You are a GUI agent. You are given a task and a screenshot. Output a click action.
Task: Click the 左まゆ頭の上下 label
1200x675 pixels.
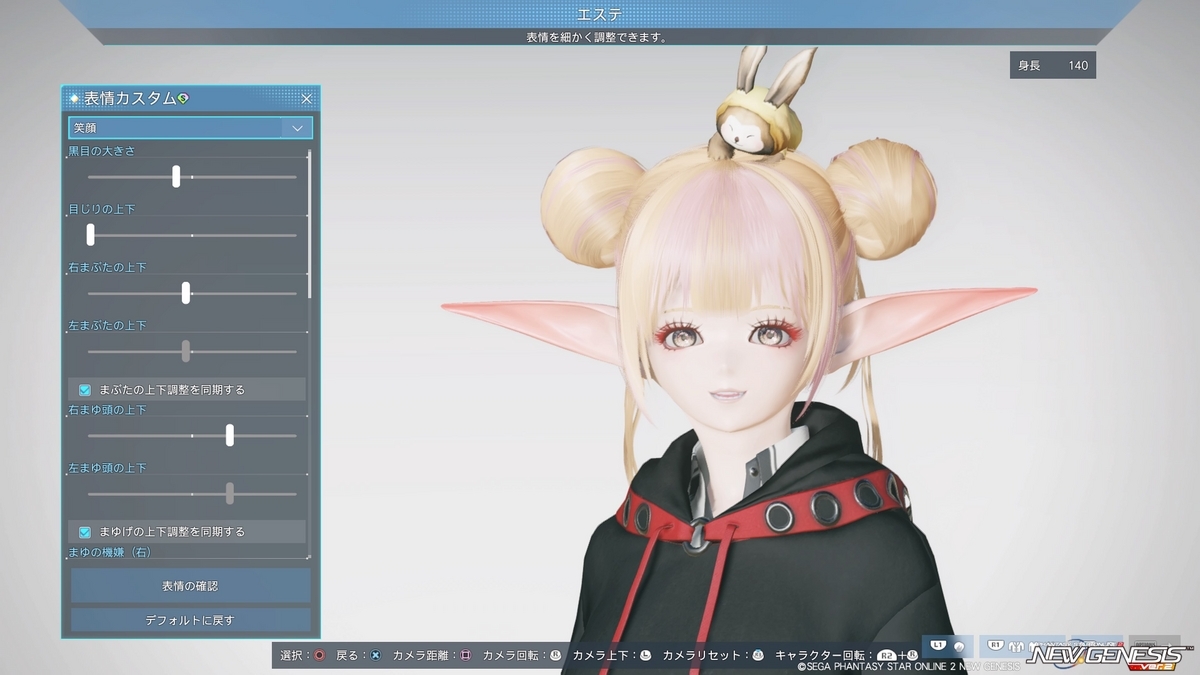point(107,468)
